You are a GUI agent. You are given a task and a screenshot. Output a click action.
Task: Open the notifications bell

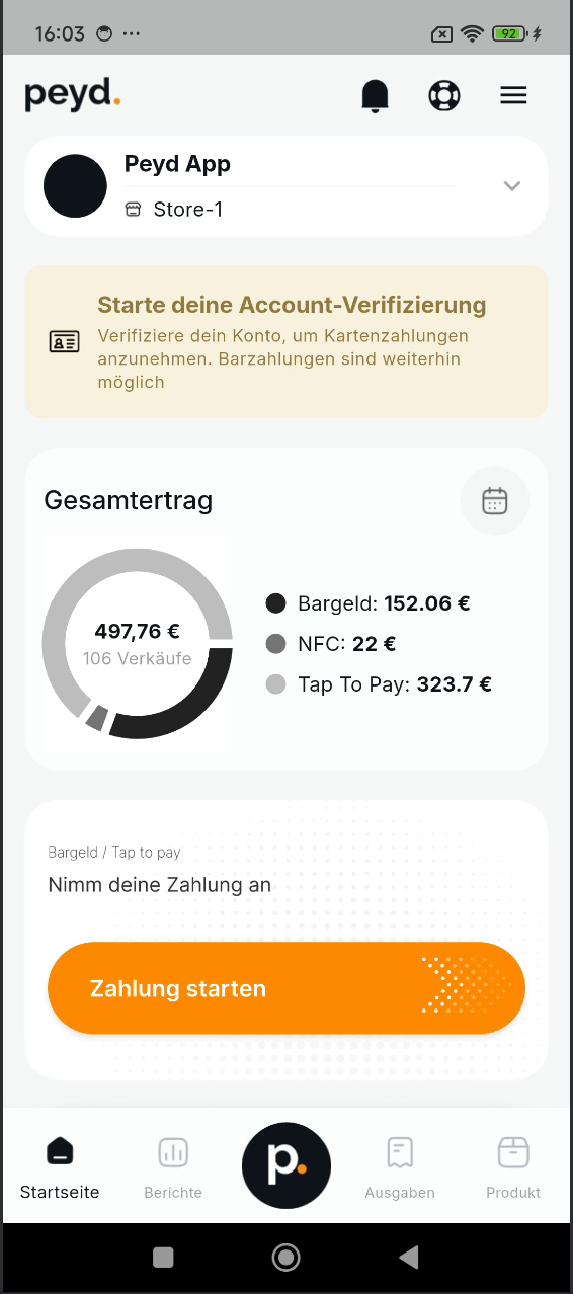[375, 95]
